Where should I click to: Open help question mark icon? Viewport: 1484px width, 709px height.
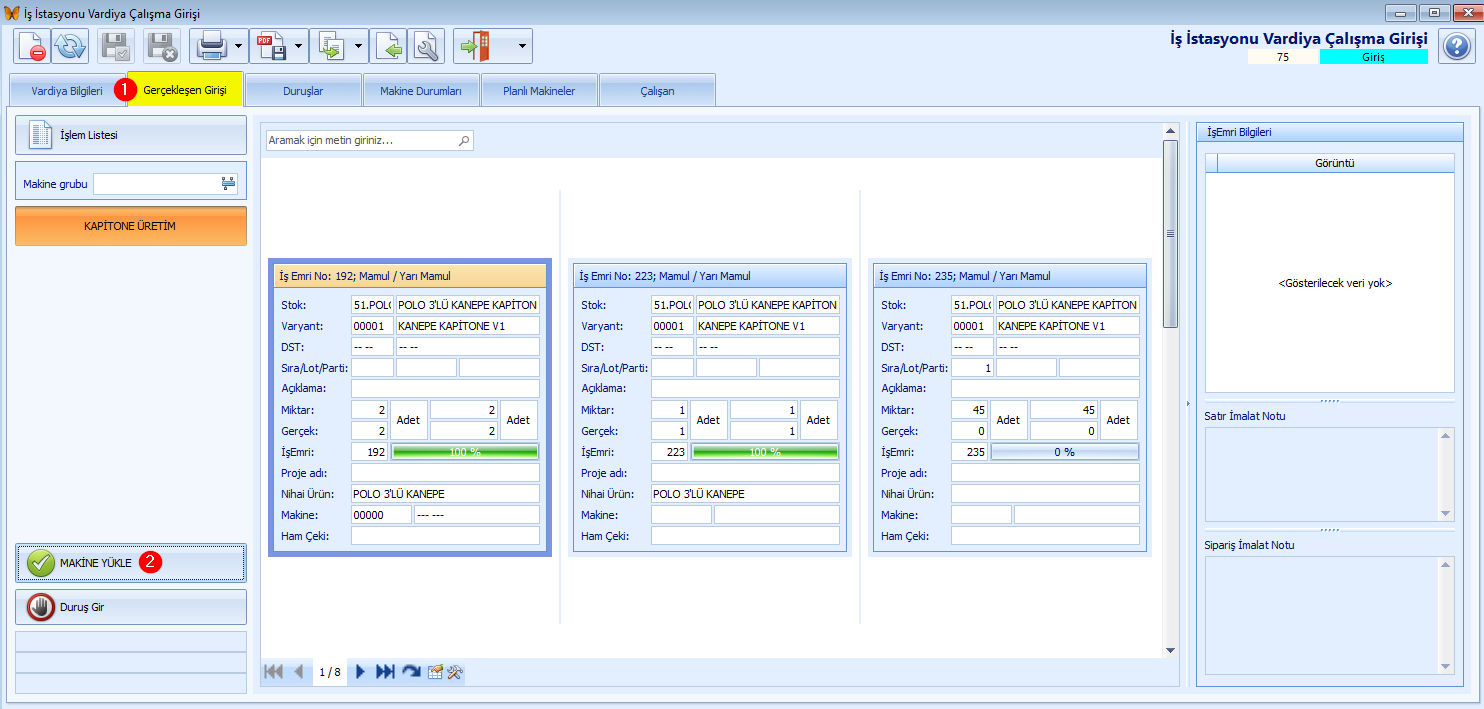point(1455,46)
